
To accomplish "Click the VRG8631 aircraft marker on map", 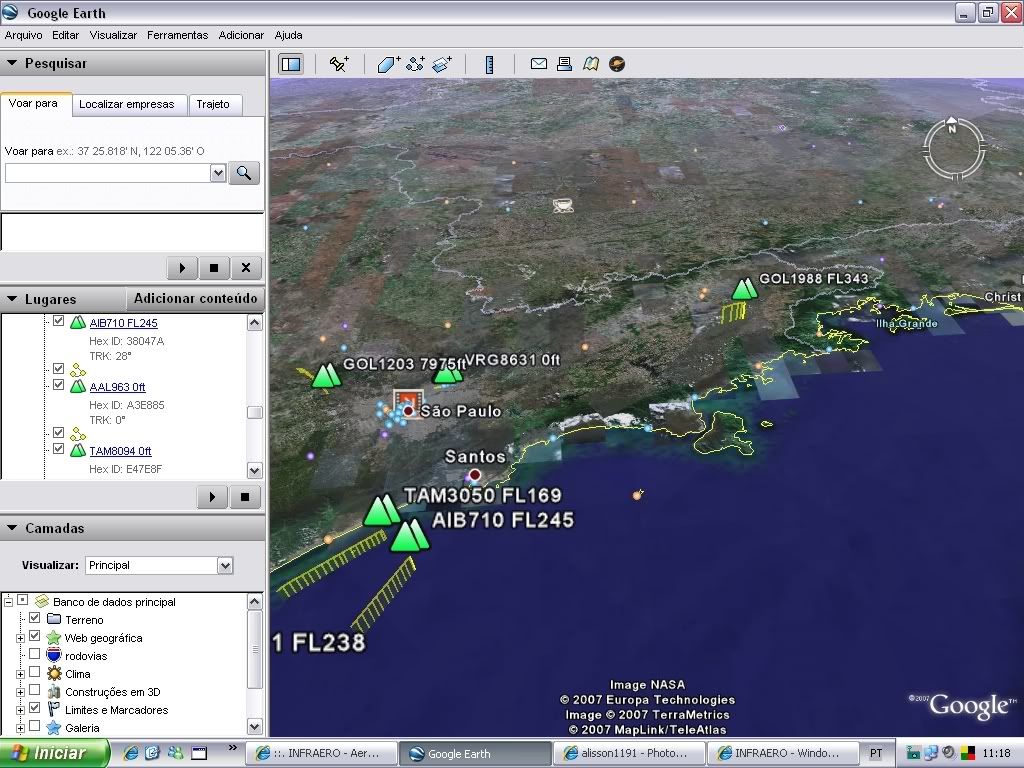I will click(448, 374).
